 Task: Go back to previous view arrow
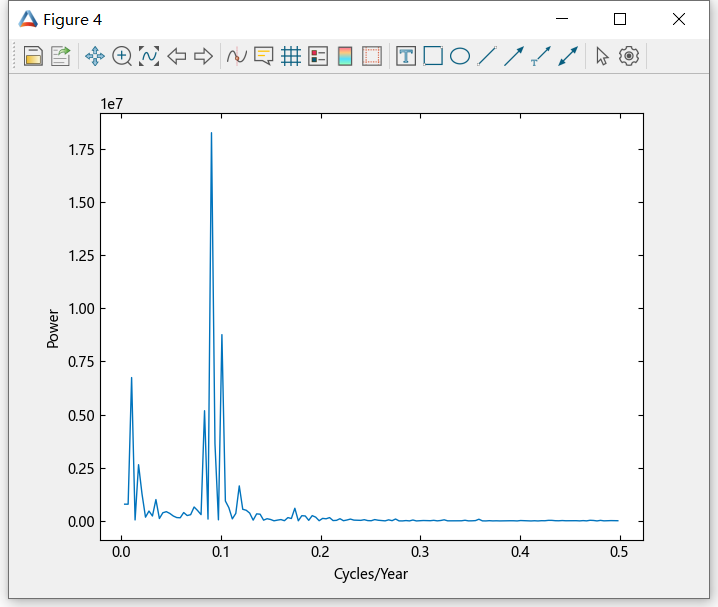pos(177,56)
